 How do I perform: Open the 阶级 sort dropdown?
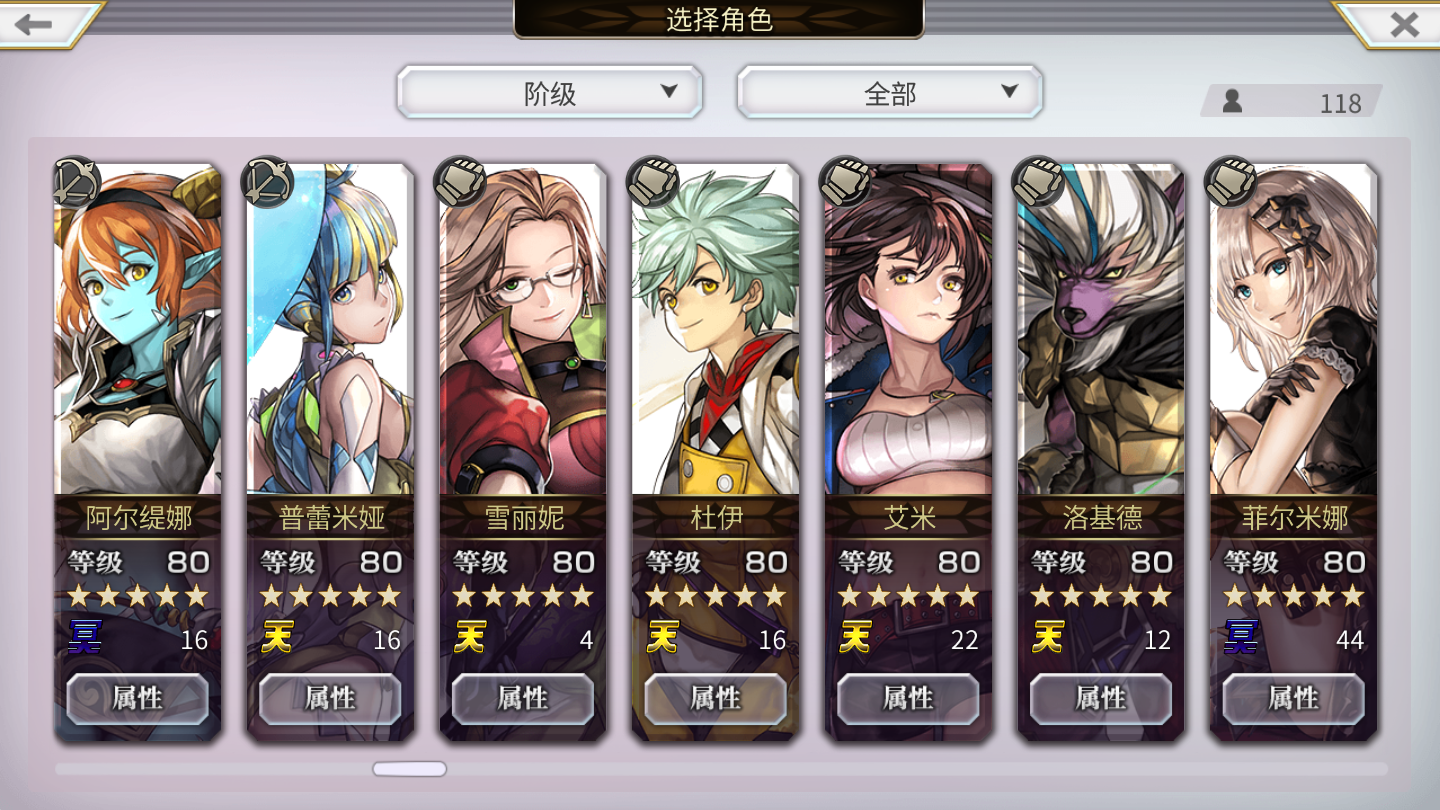point(550,93)
